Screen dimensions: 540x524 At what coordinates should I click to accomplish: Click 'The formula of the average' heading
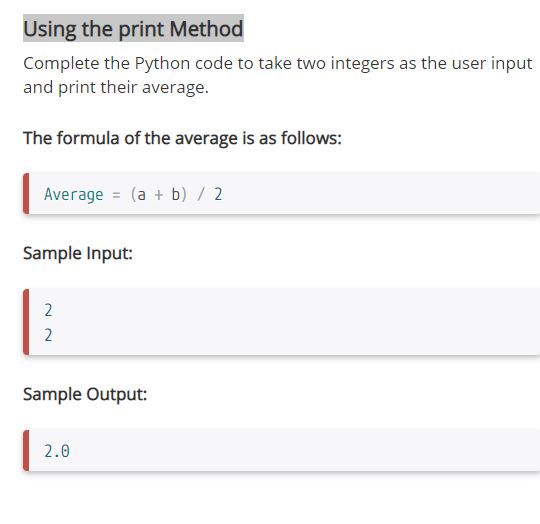[182, 138]
